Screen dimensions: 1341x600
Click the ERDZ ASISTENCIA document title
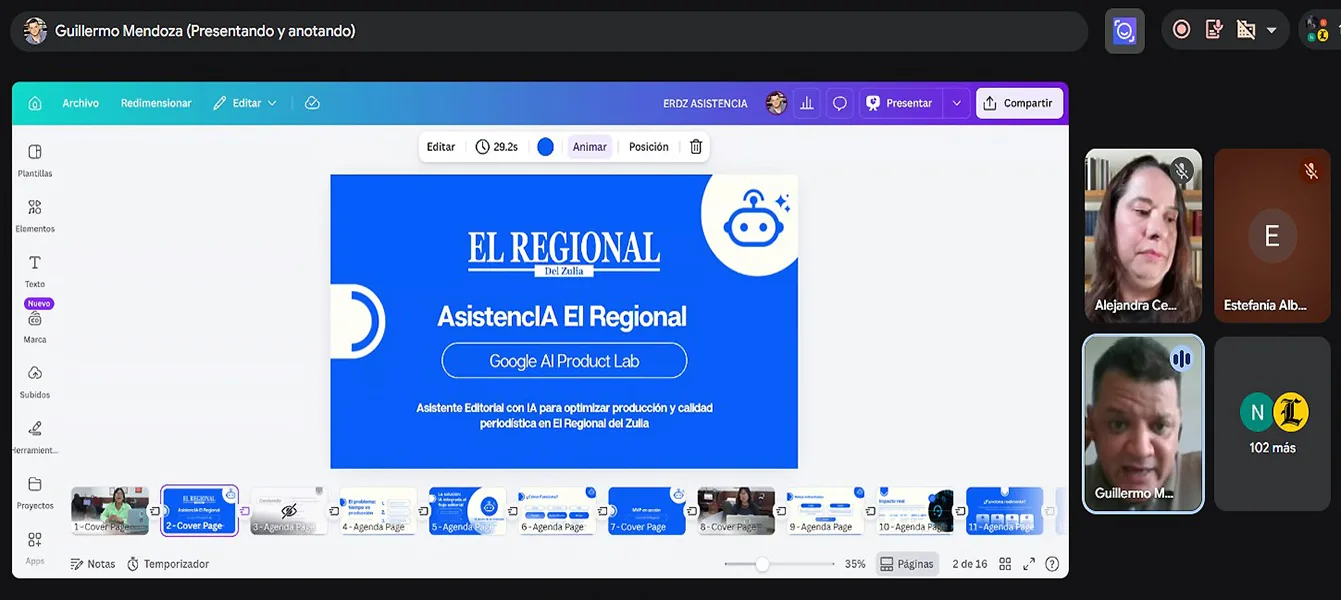pos(705,103)
